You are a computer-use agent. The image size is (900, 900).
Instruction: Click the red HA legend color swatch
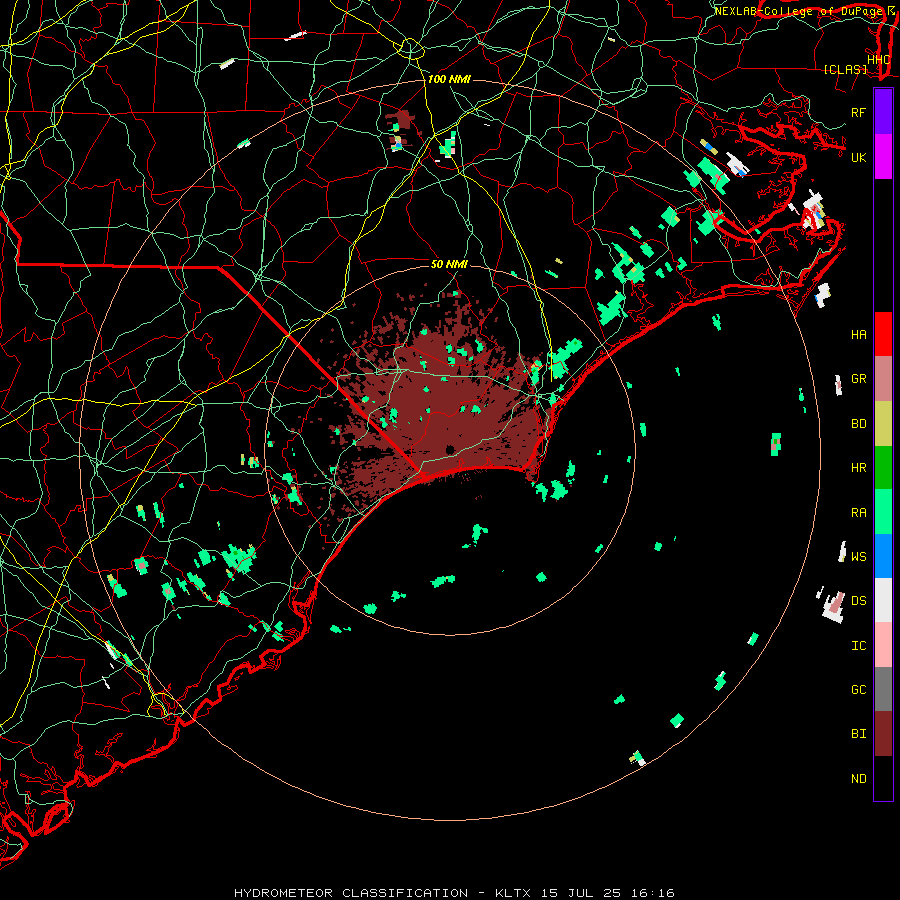883,334
